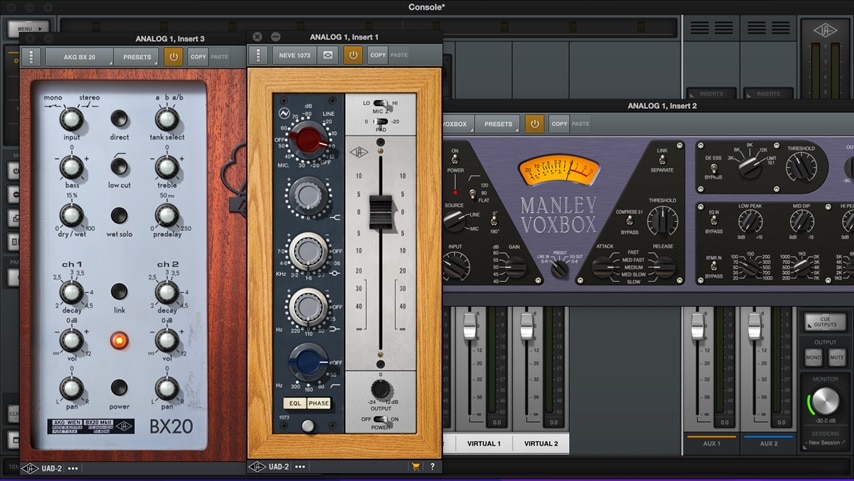Click the shopping cart icon in Neve footer

click(x=416, y=467)
